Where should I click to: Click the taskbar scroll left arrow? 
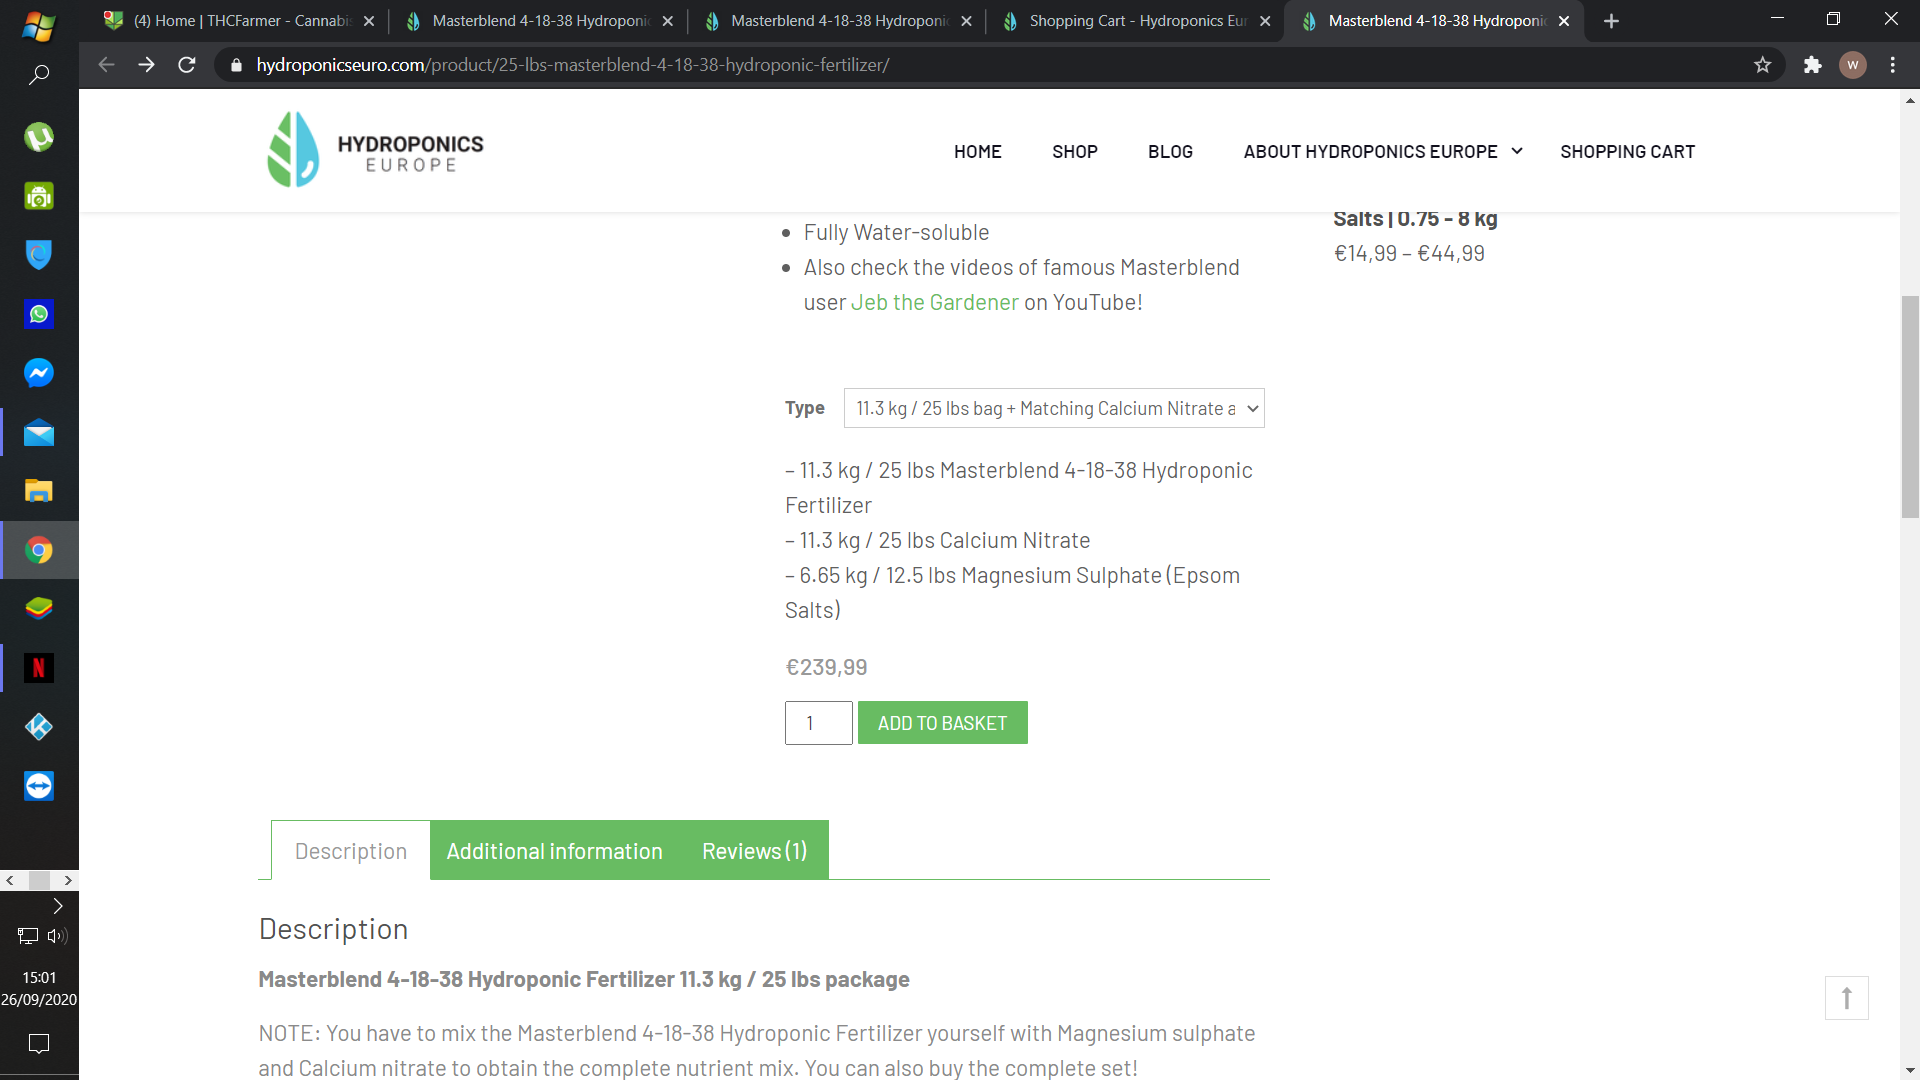tap(10, 881)
